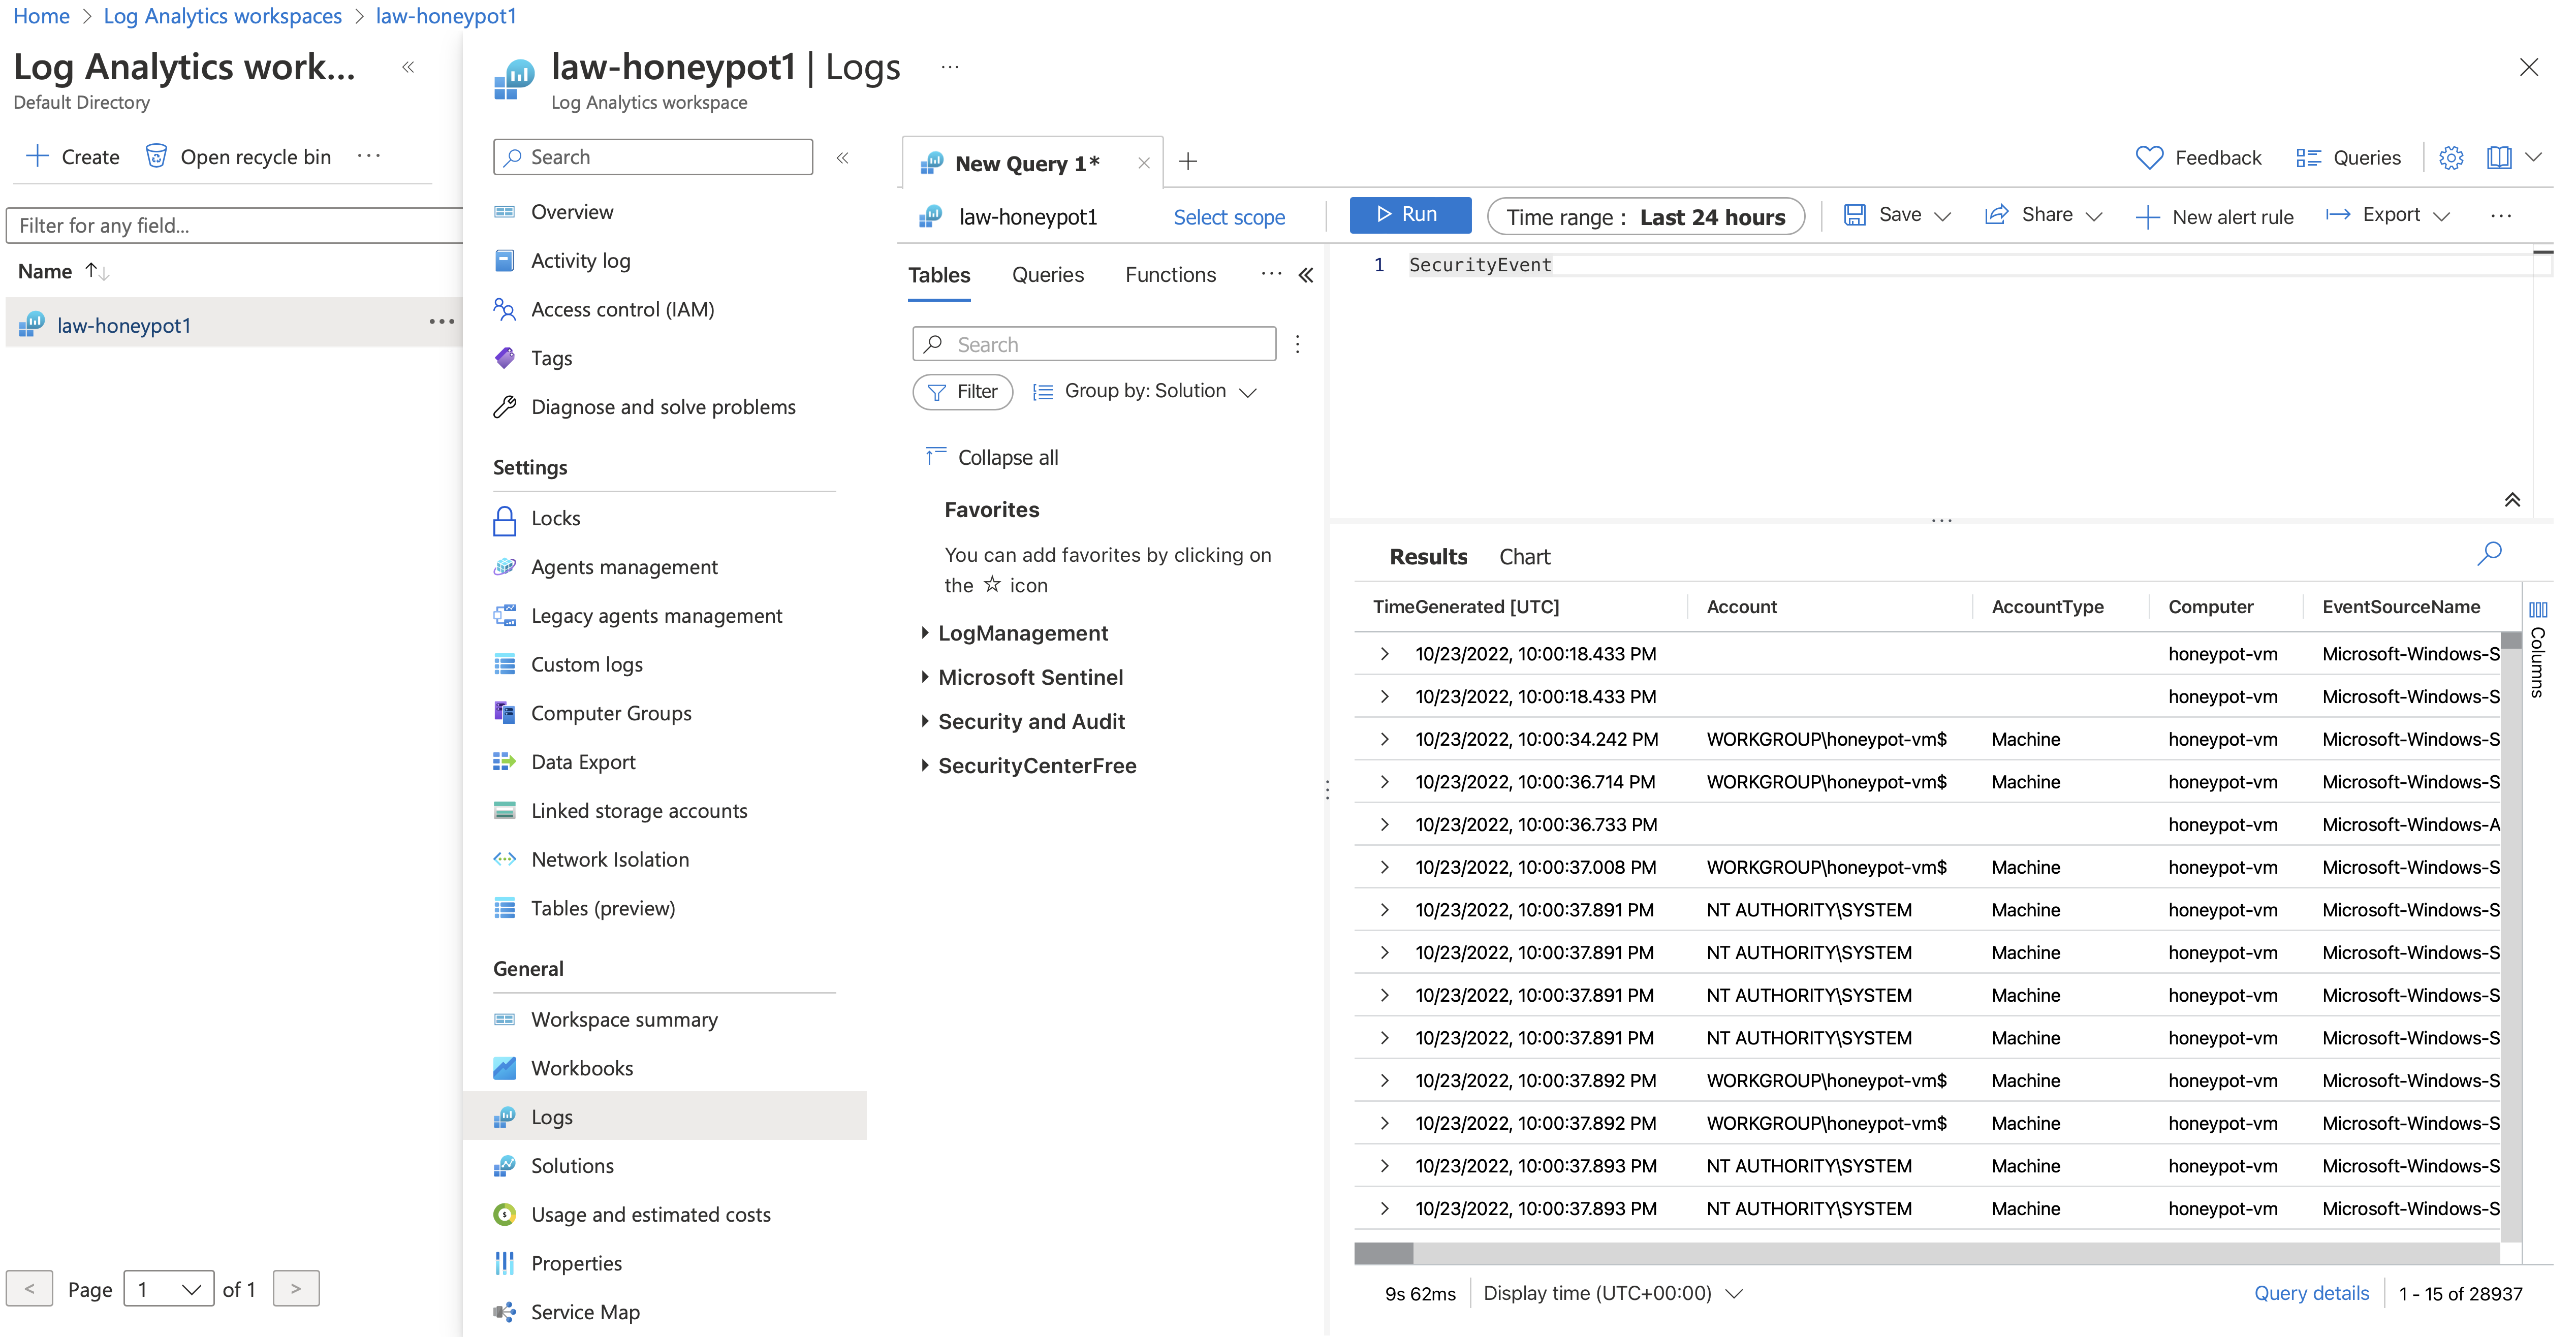
Task: Open the Query details link
Action: [x=2312, y=1292]
